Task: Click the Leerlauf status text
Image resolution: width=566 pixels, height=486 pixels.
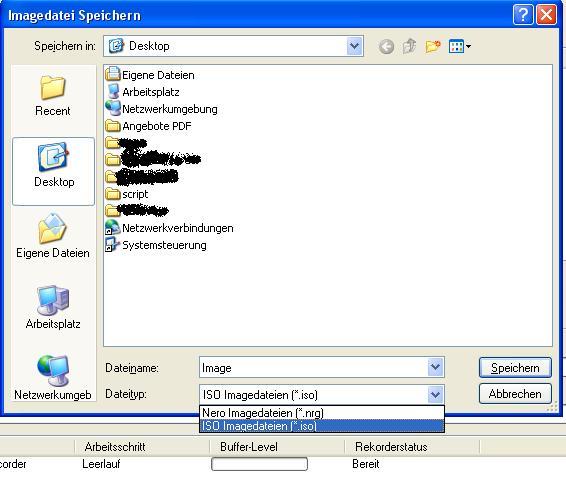Action: tap(101, 464)
